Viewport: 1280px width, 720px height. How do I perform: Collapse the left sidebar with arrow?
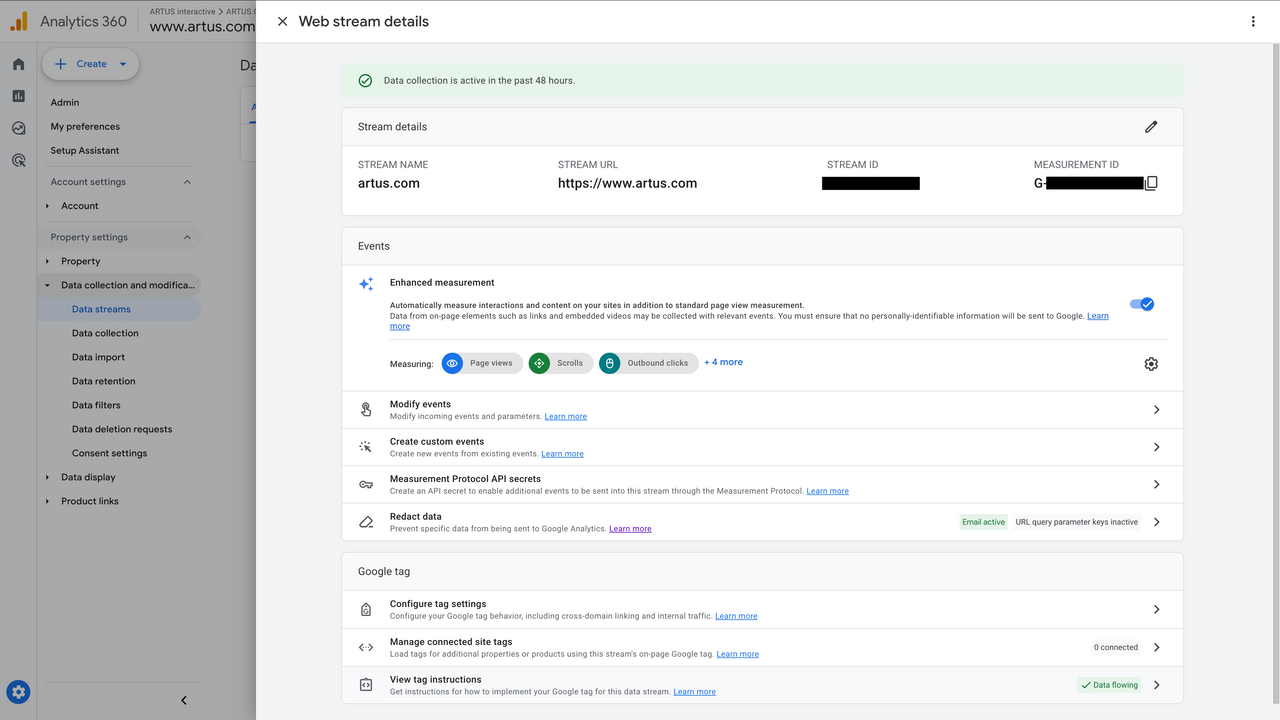[x=183, y=700]
